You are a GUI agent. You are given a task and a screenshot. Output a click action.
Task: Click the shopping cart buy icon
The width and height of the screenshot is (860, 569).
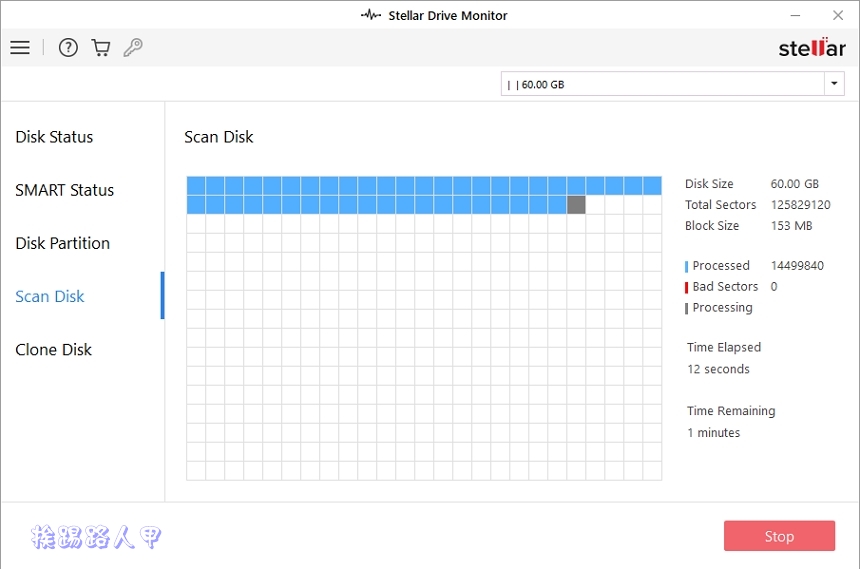100,48
